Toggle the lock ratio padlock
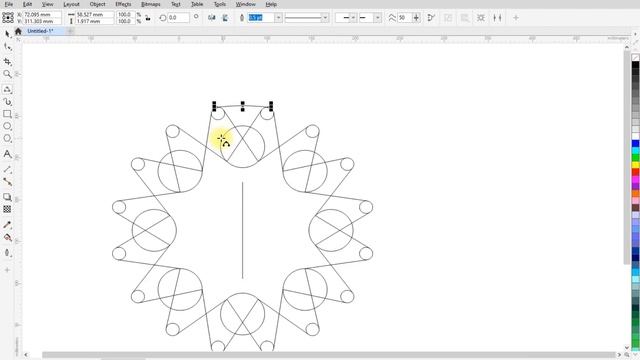 click(148, 18)
